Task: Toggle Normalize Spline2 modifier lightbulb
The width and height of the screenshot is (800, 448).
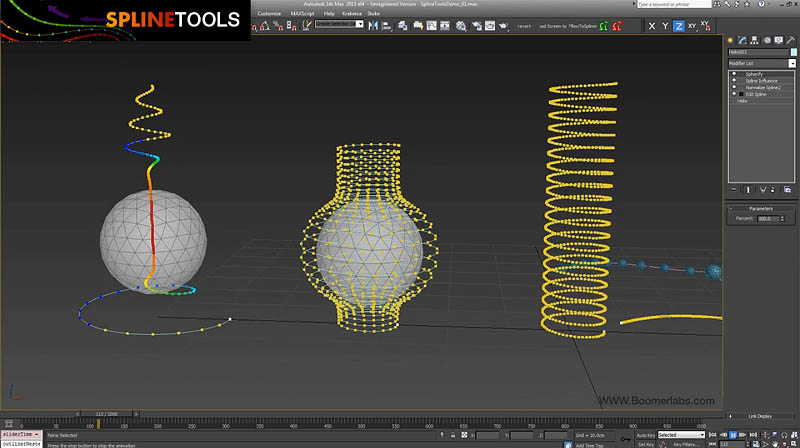Action: tap(735, 87)
